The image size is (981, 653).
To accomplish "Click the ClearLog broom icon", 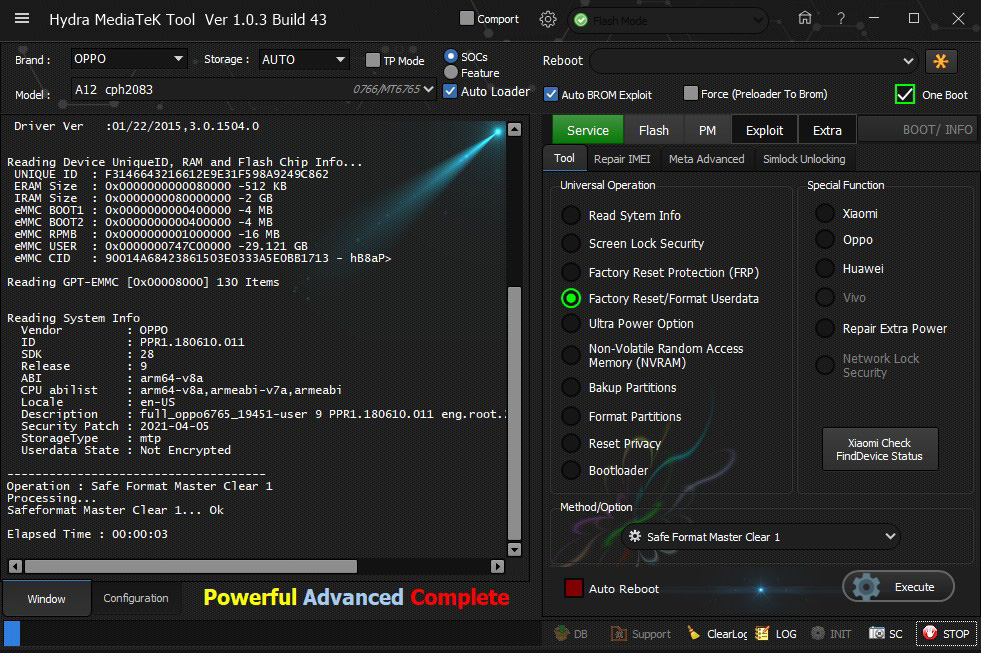I will [695, 634].
